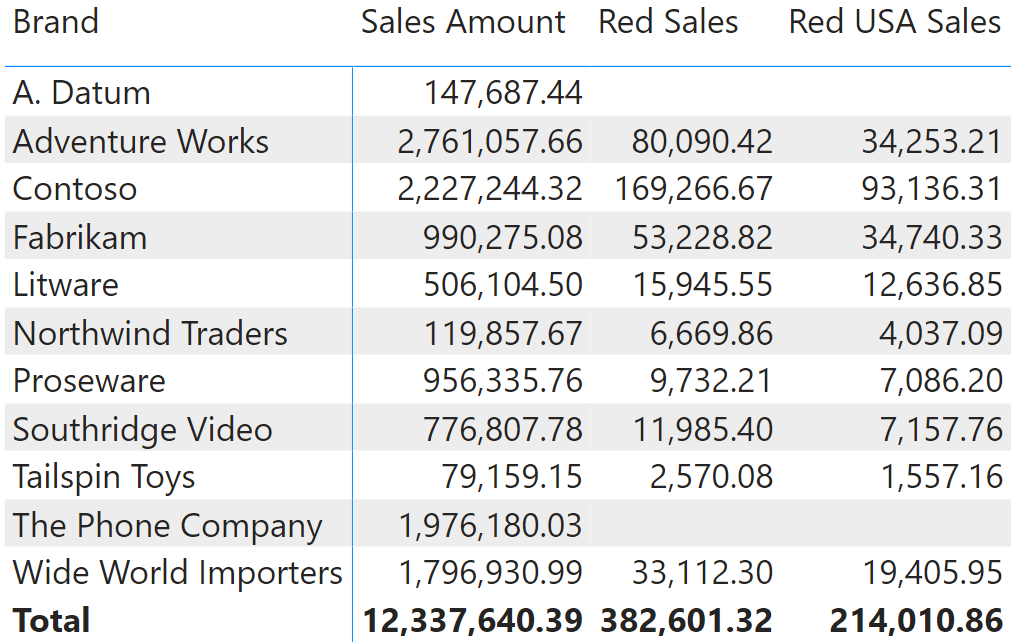Select Sales Amount value 776,807.78
Screen dimensions: 1019x642
click(503, 430)
